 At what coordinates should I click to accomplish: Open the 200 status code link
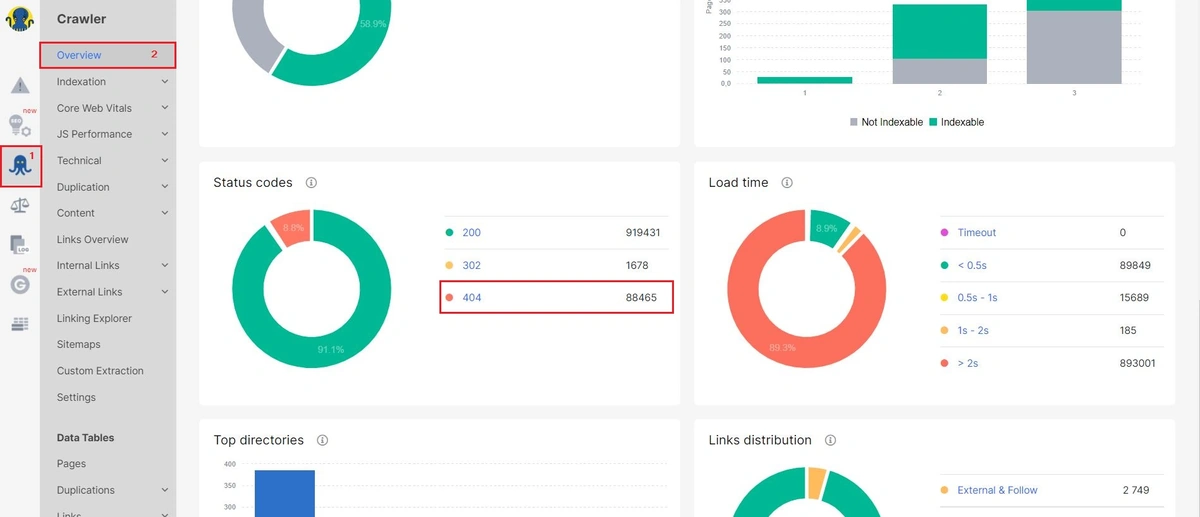pyautogui.click(x=471, y=232)
